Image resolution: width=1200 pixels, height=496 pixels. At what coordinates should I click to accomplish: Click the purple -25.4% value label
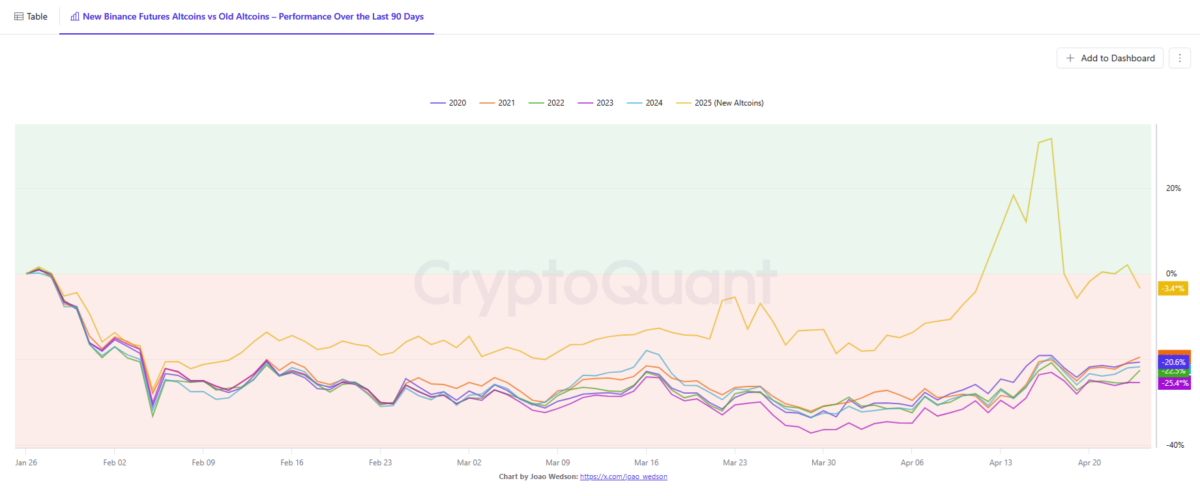pos(1172,383)
